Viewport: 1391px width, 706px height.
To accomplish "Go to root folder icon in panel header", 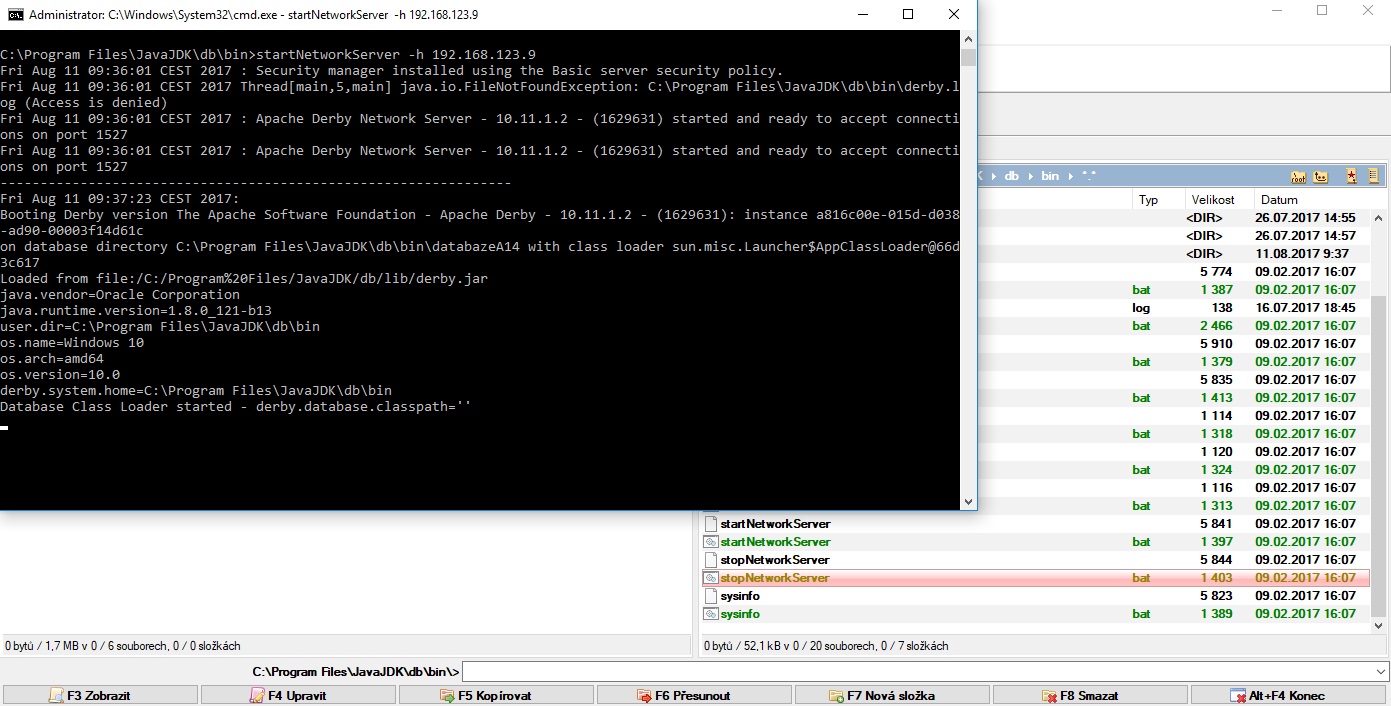I will coord(1299,176).
